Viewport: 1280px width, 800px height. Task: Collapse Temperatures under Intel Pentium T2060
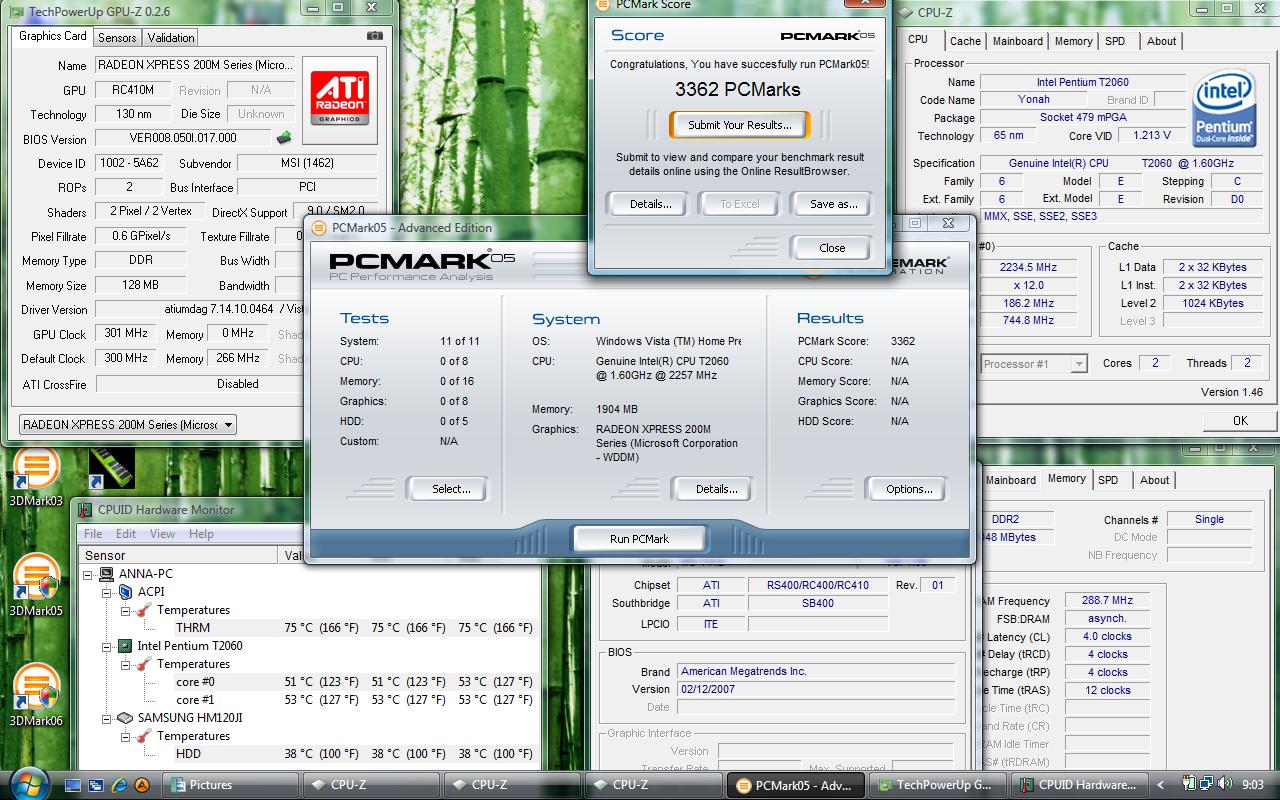(126, 665)
